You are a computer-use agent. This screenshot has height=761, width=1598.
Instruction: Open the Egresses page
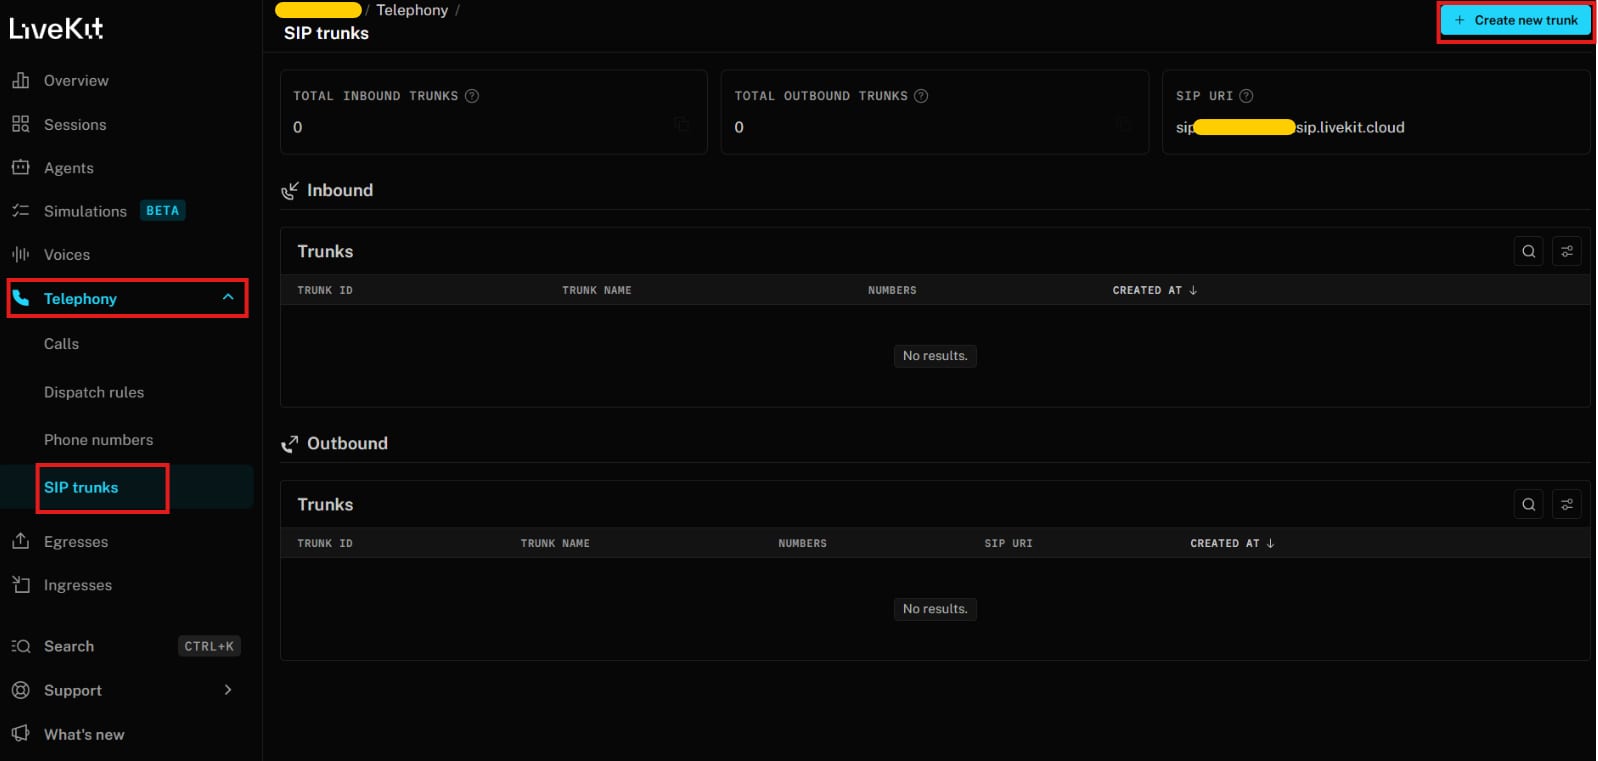[x=76, y=542]
